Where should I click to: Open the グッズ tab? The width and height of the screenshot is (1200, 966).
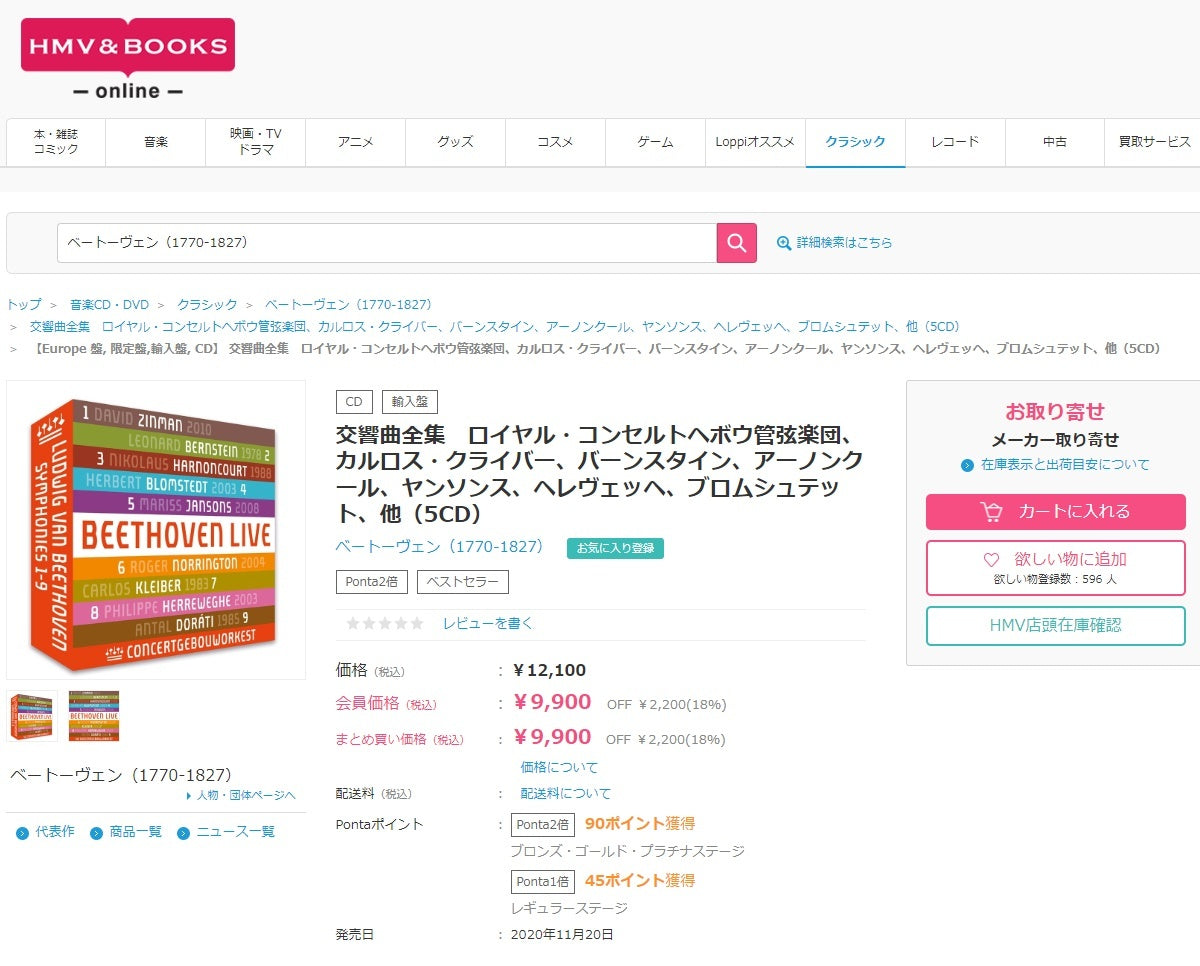(x=456, y=142)
